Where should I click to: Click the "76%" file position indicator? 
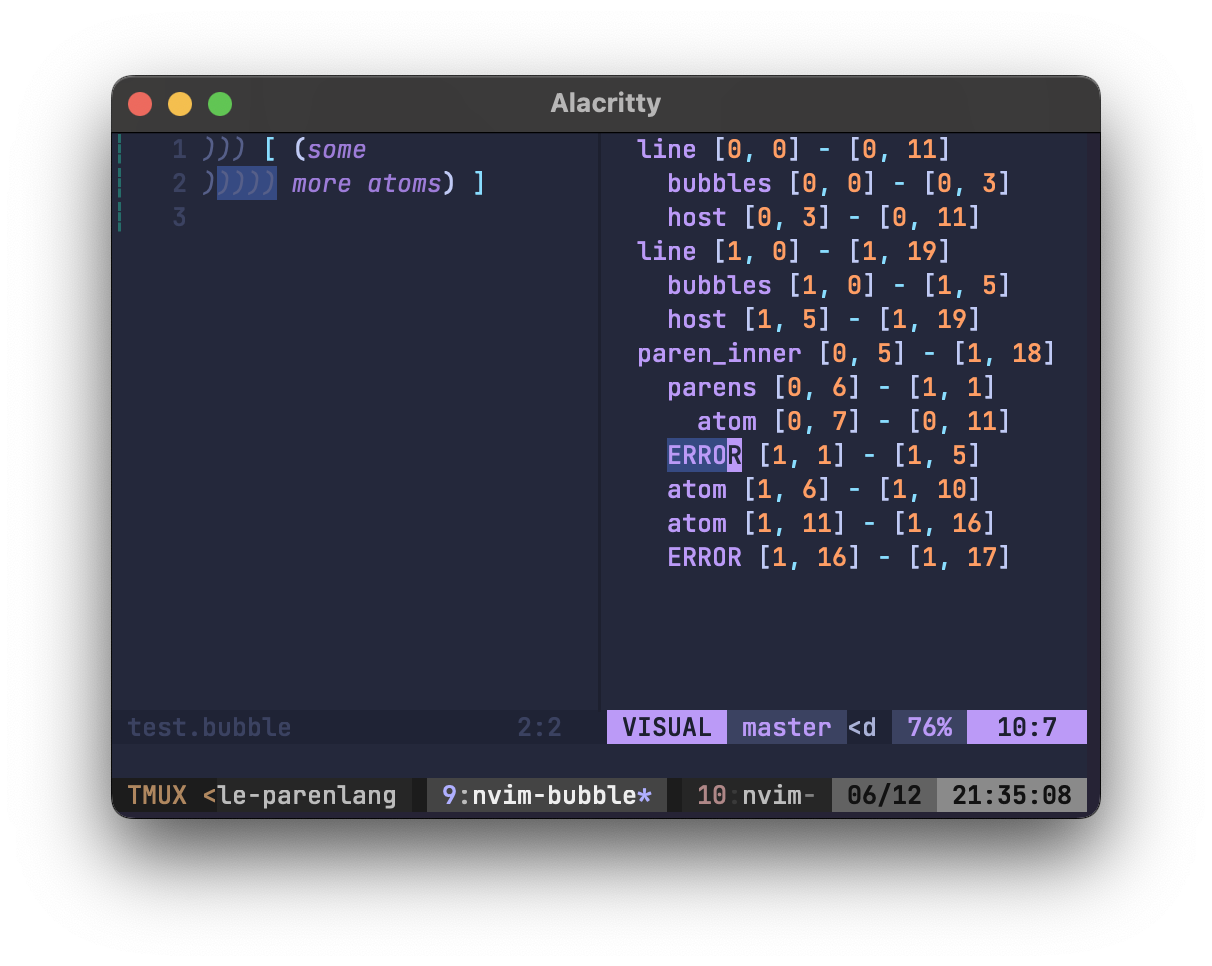(x=928, y=727)
